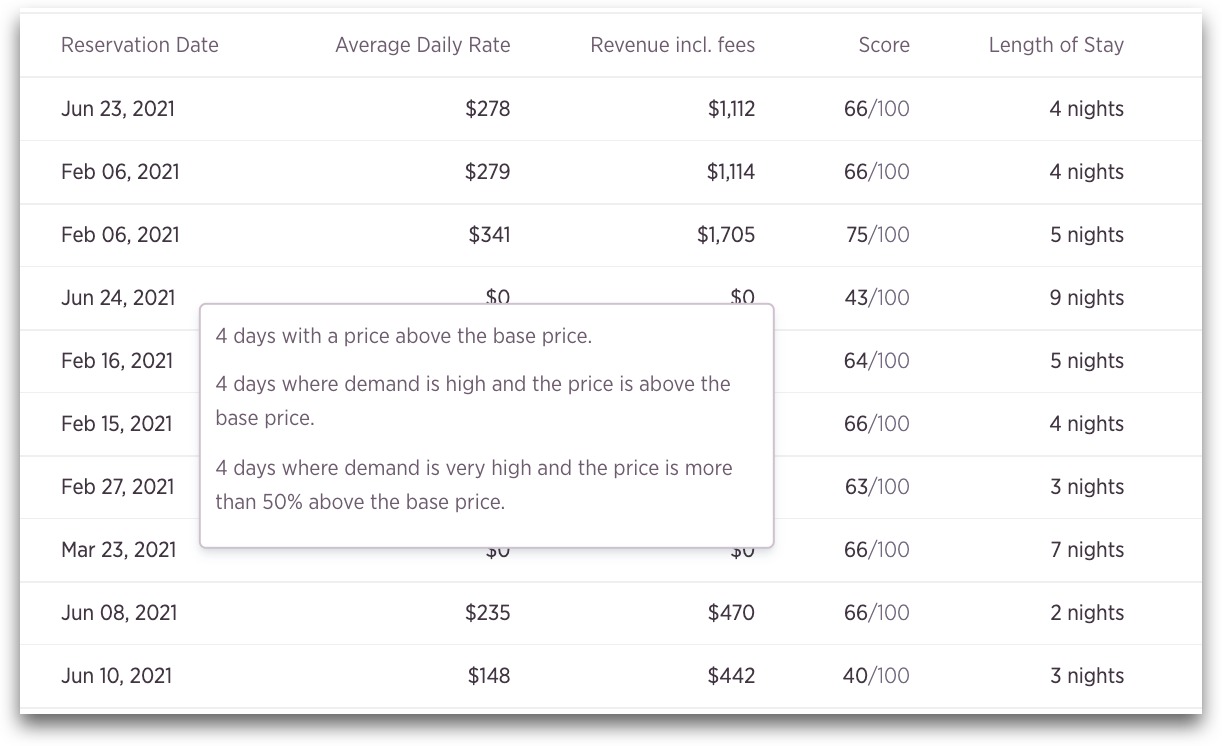Open the $341 average daily rate cell
Viewport: 1222px width, 746px height.
(489, 235)
